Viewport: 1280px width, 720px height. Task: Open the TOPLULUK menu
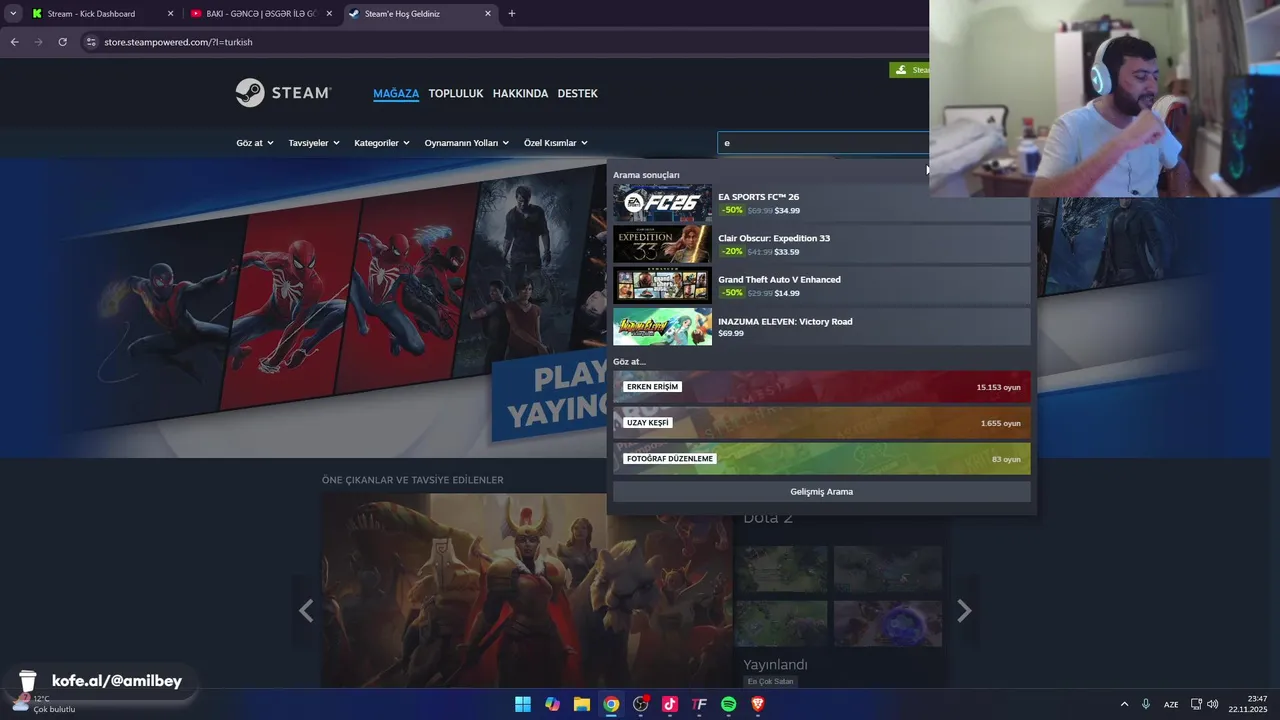456,93
